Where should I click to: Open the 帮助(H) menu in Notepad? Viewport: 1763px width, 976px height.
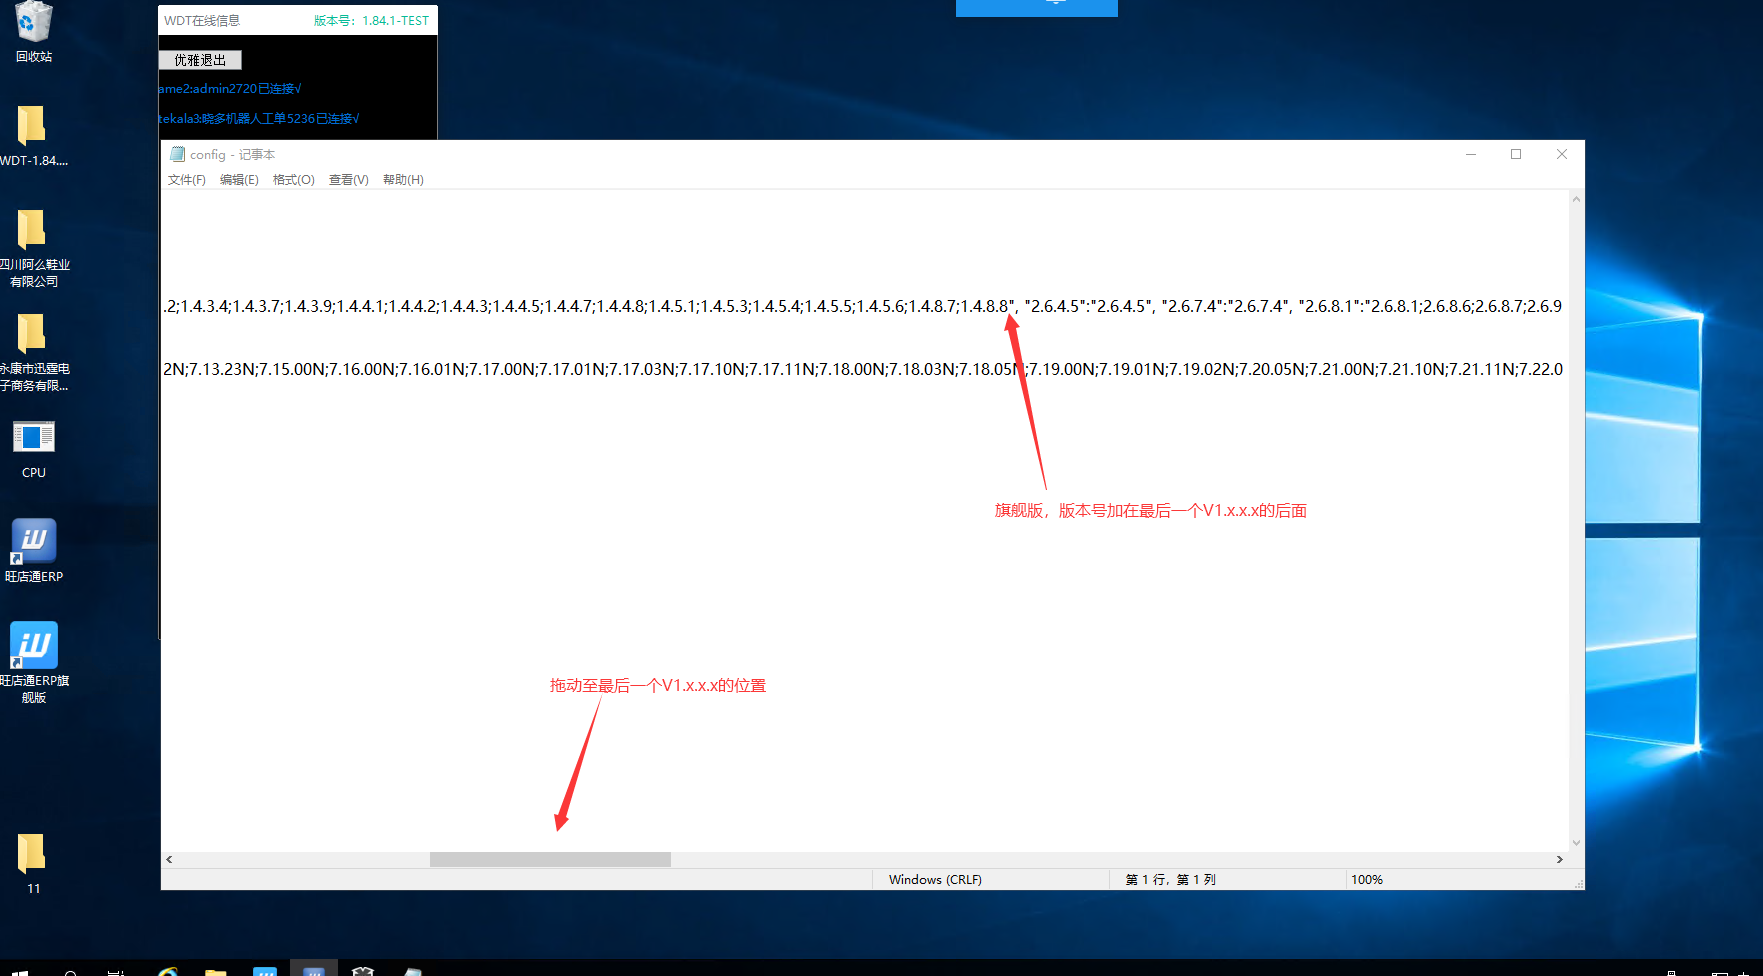click(403, 180)
